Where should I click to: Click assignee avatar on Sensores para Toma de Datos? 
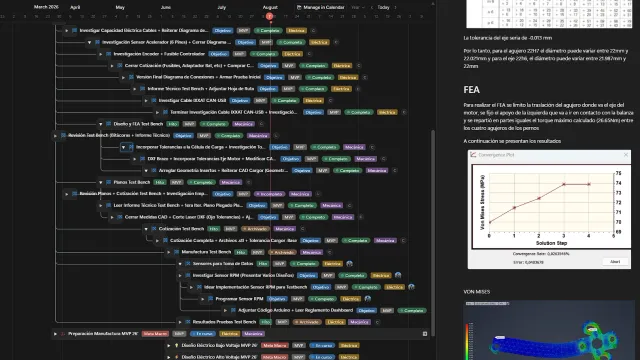pyautogui.click(x=349, y=264)
